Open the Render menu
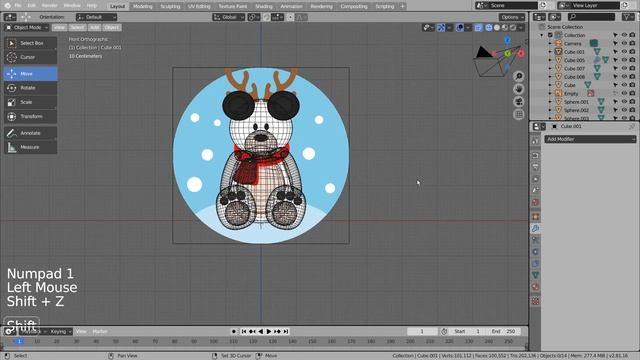 tap(49, 6)
